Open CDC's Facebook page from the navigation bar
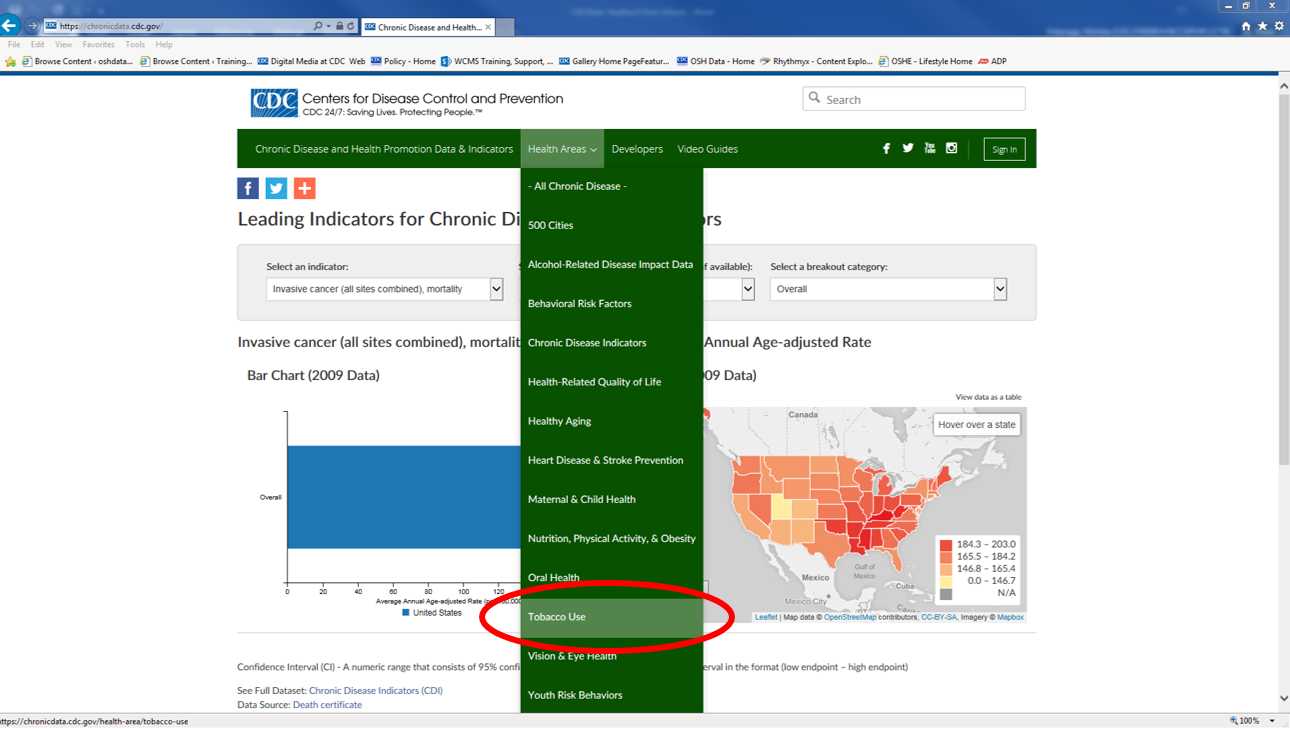 [x=886, y=148]
